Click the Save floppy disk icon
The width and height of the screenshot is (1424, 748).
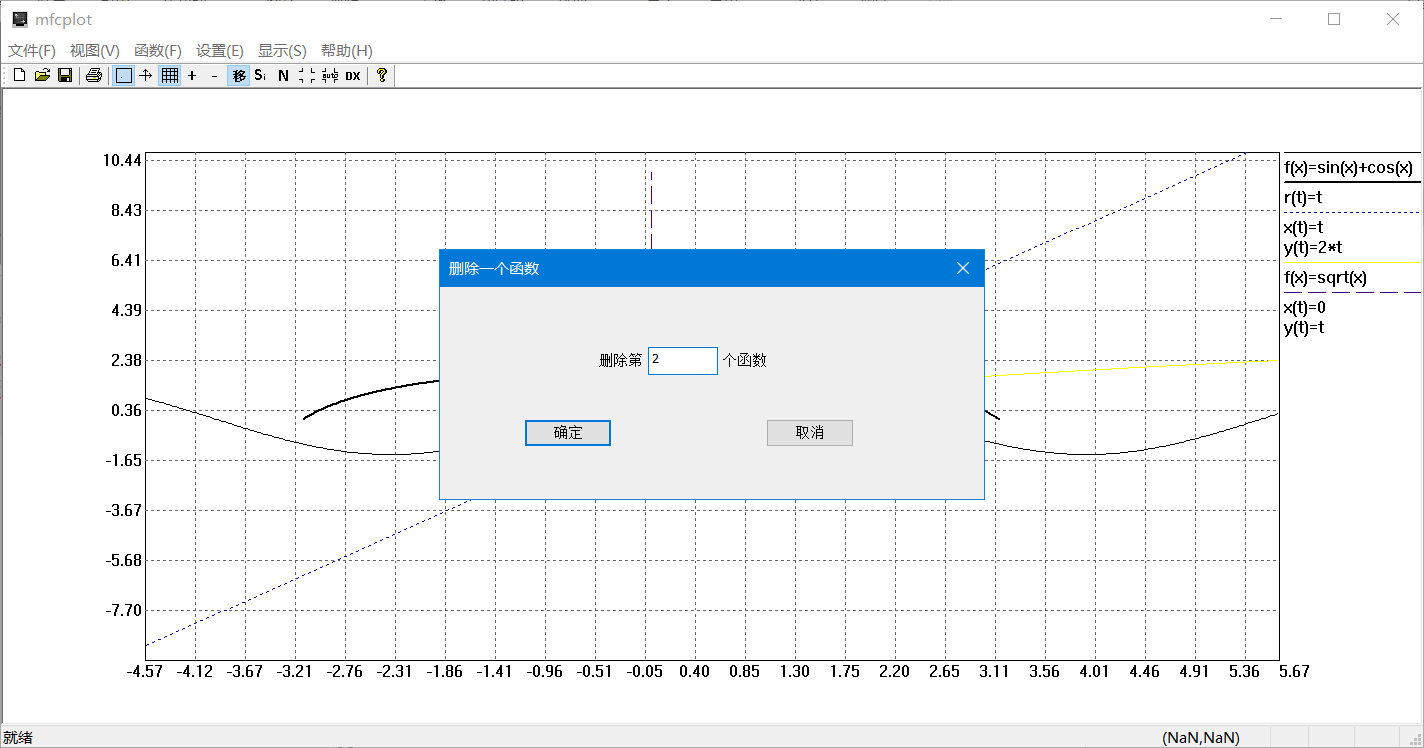(65, 75)
